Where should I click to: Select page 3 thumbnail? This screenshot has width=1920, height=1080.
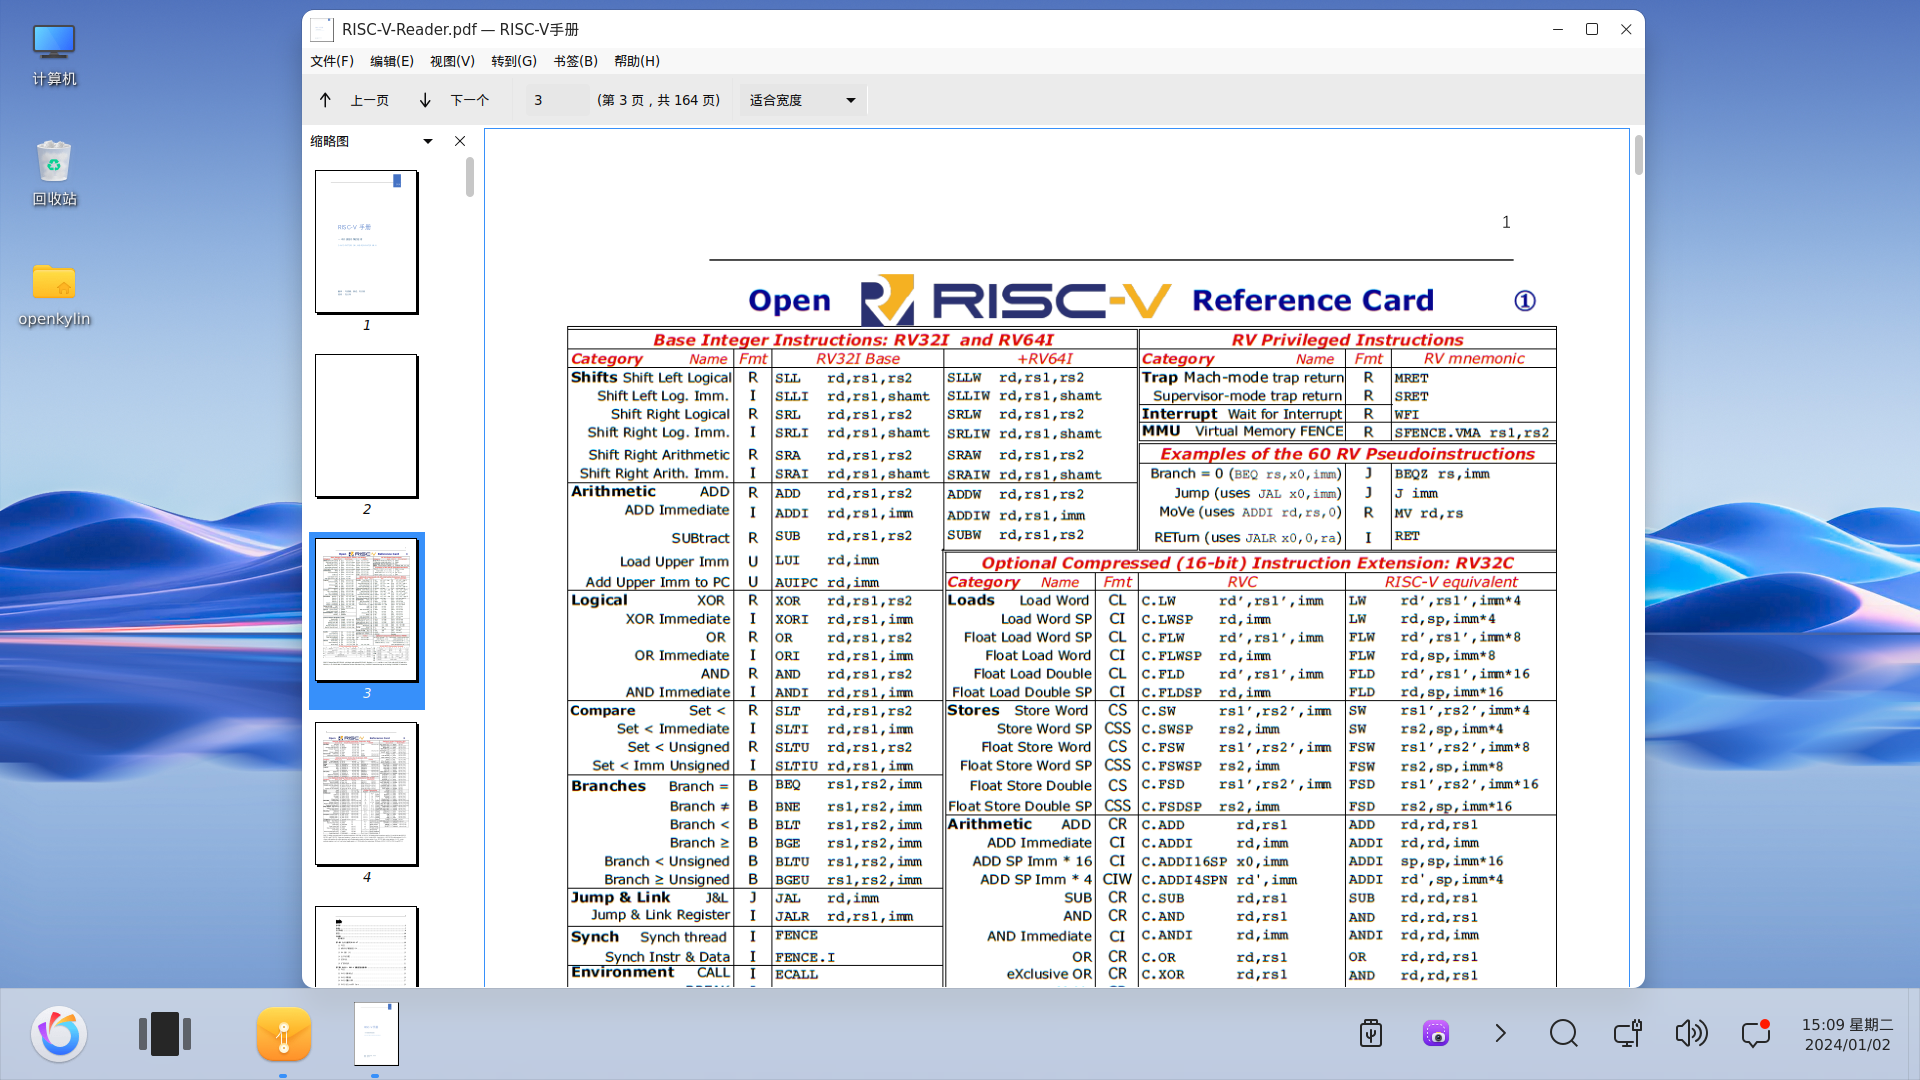pyautogui.click(x=366, y=610)
